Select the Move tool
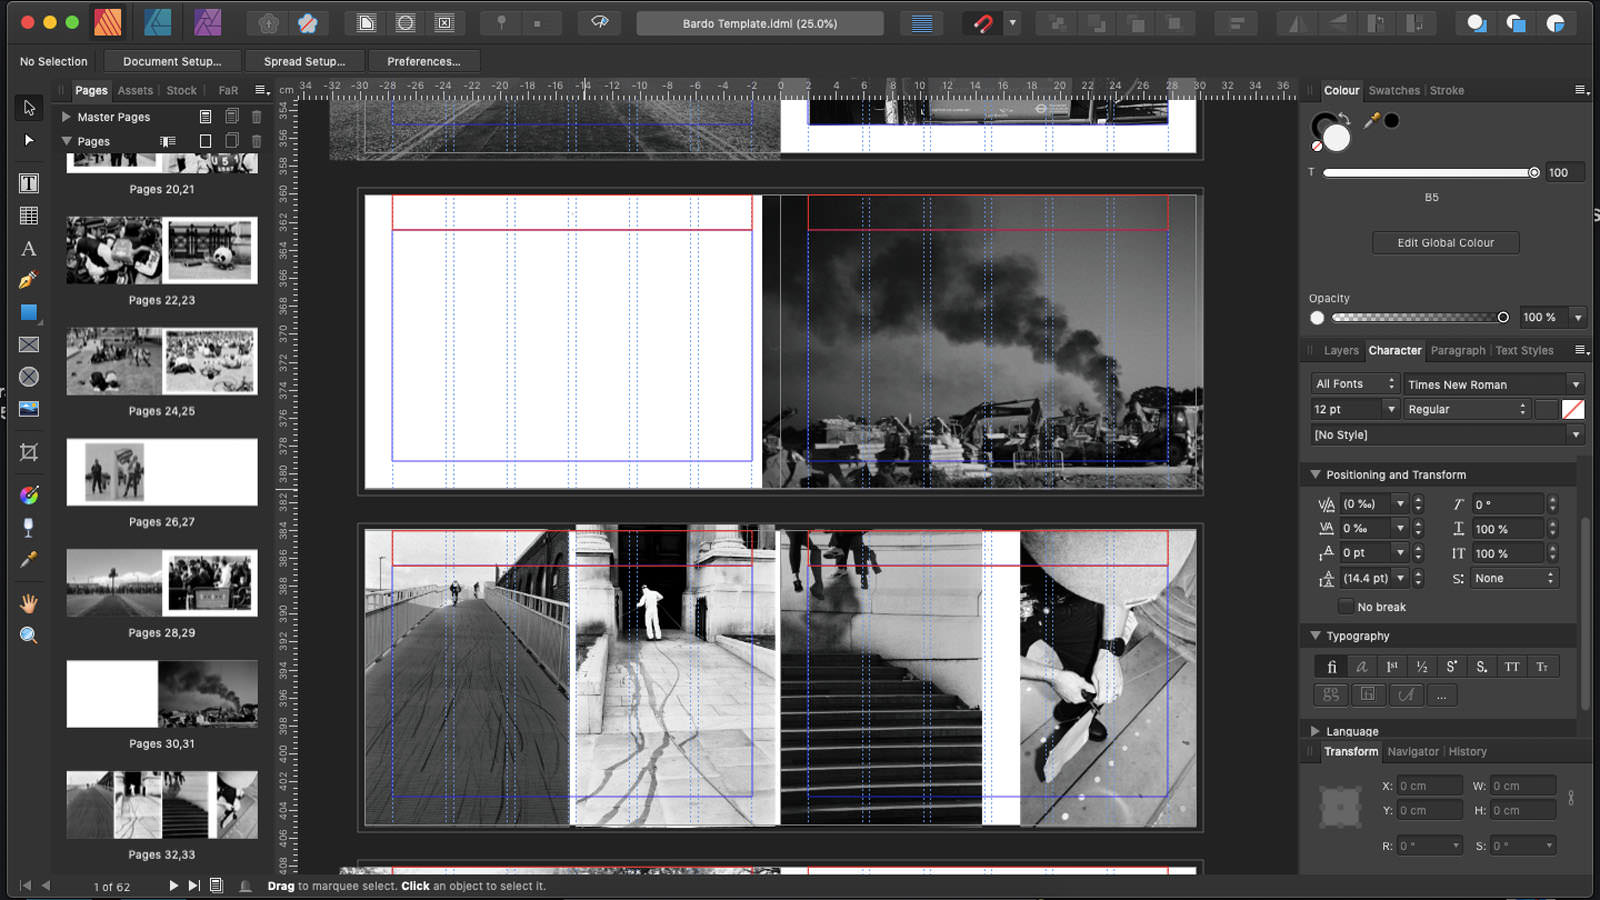1600x900 pixels. point(29,108)
